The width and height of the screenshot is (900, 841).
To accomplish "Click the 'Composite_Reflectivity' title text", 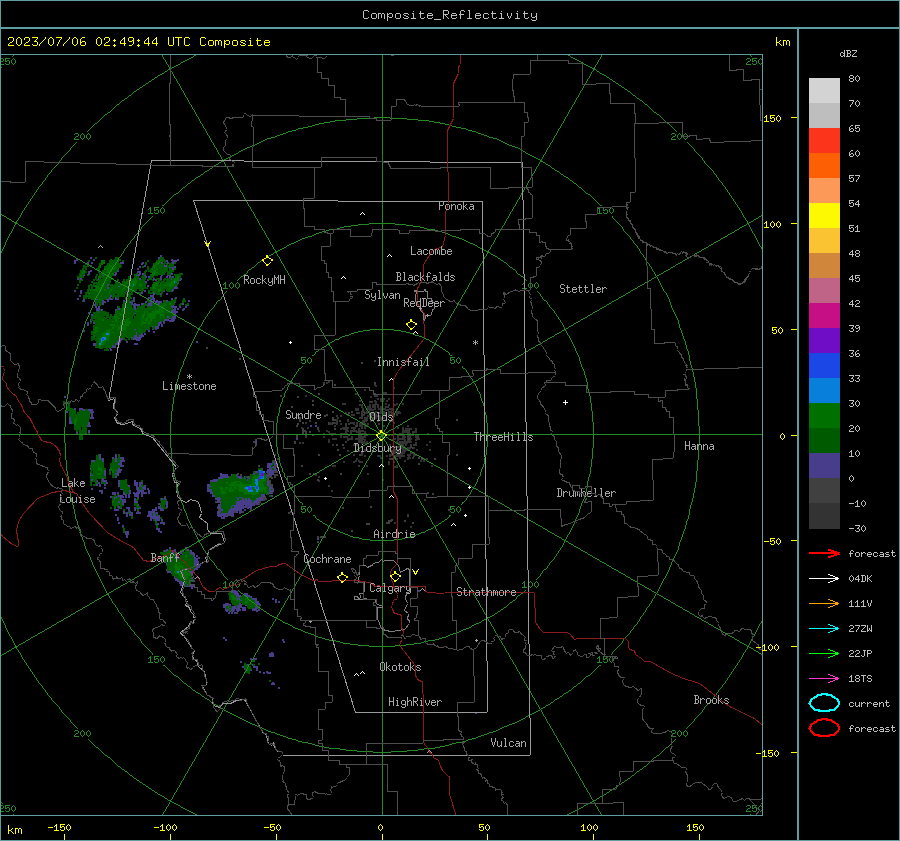I will tap(449, 15).
